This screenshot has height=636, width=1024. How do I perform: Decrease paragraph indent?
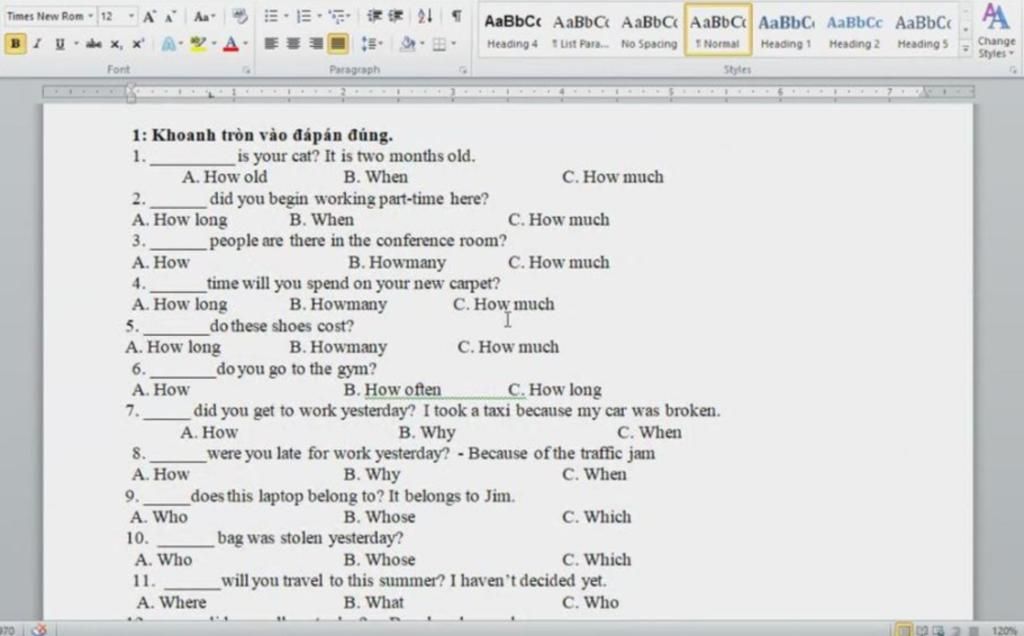pos(374,16)
